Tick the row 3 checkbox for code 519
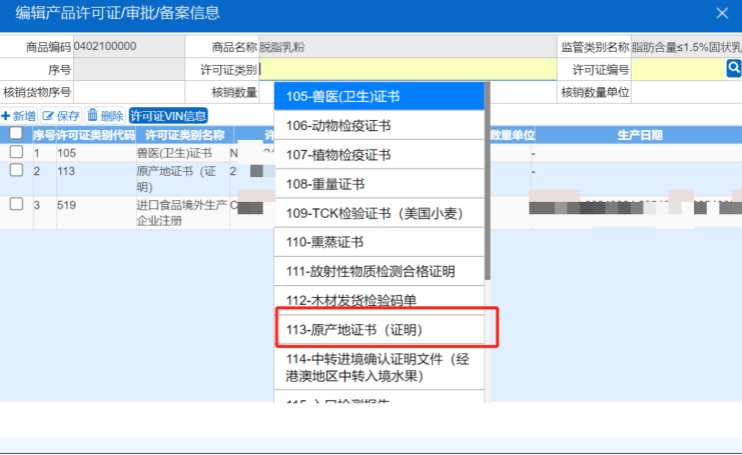Screen dimensions: 742x455 coord(16,204)
